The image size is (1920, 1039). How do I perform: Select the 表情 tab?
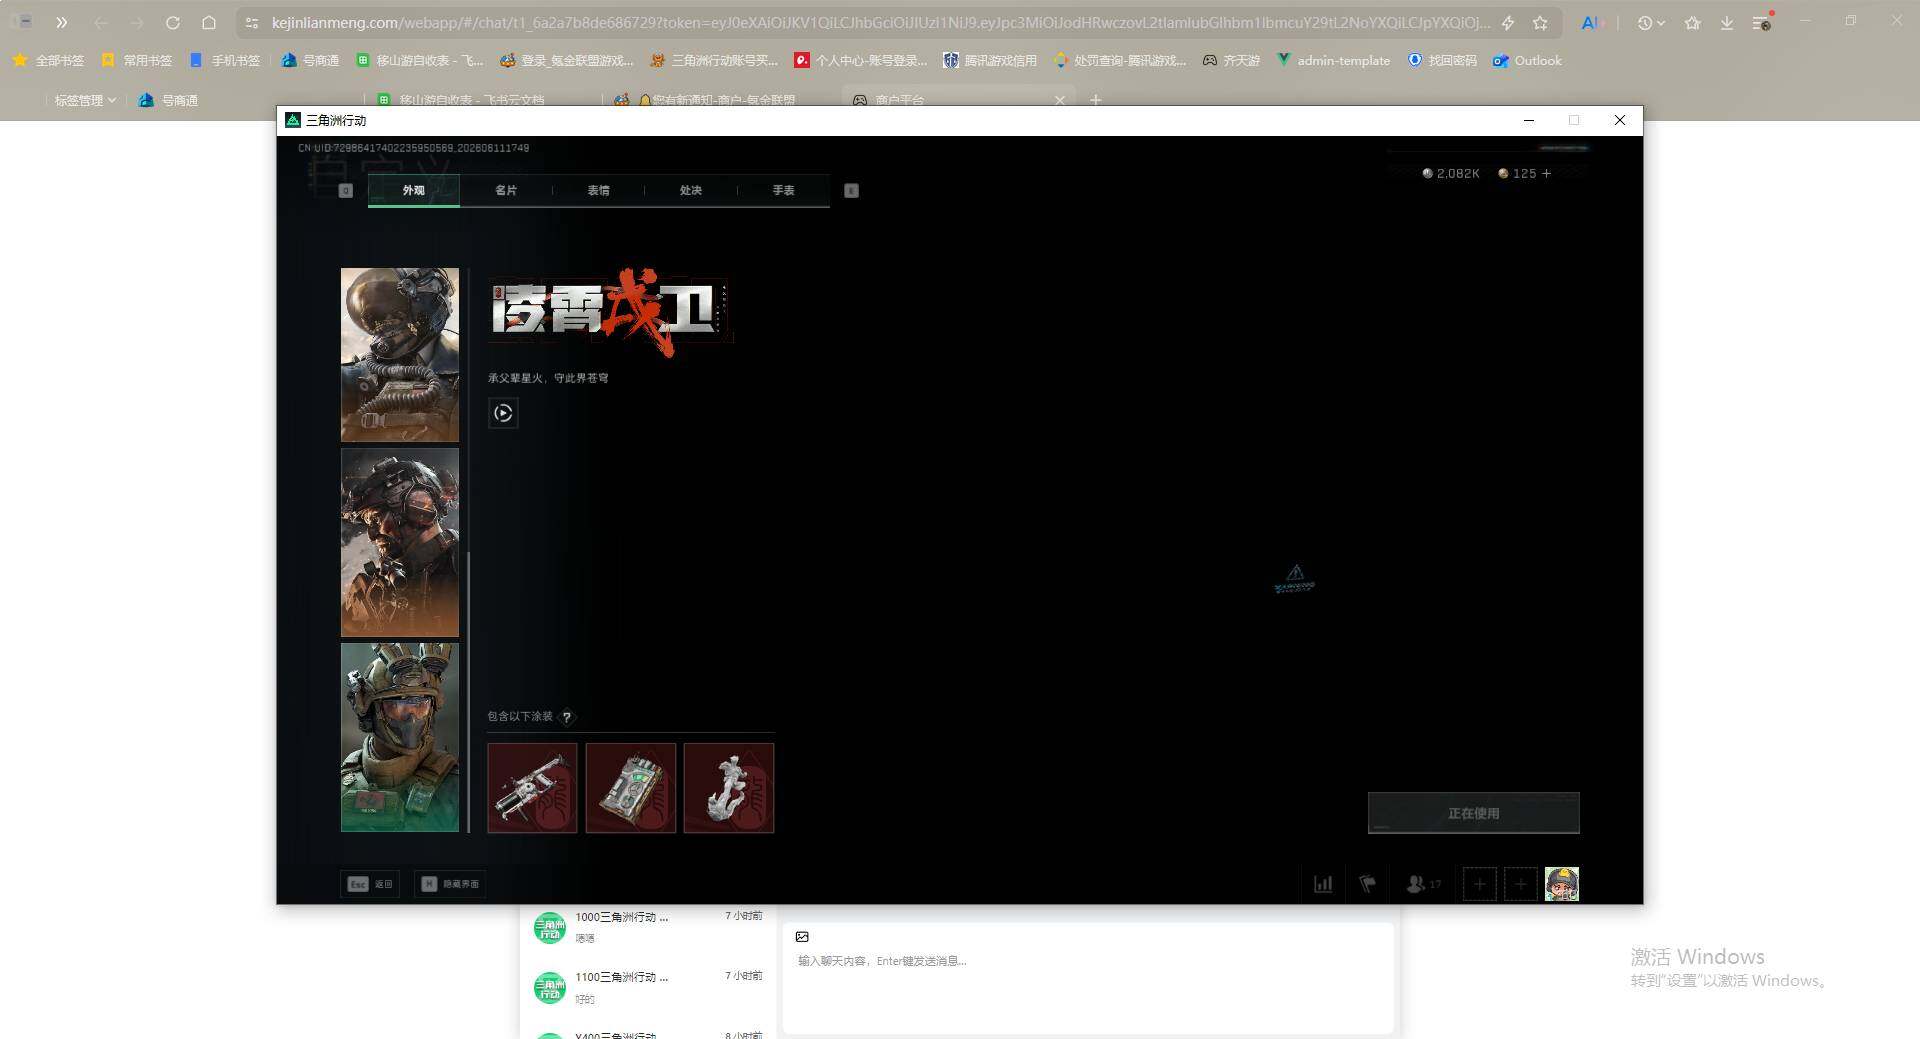coord(598,190)
